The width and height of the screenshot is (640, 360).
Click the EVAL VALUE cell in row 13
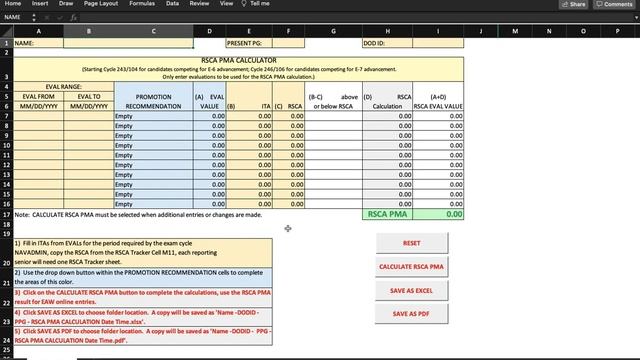tap(209, 175)
